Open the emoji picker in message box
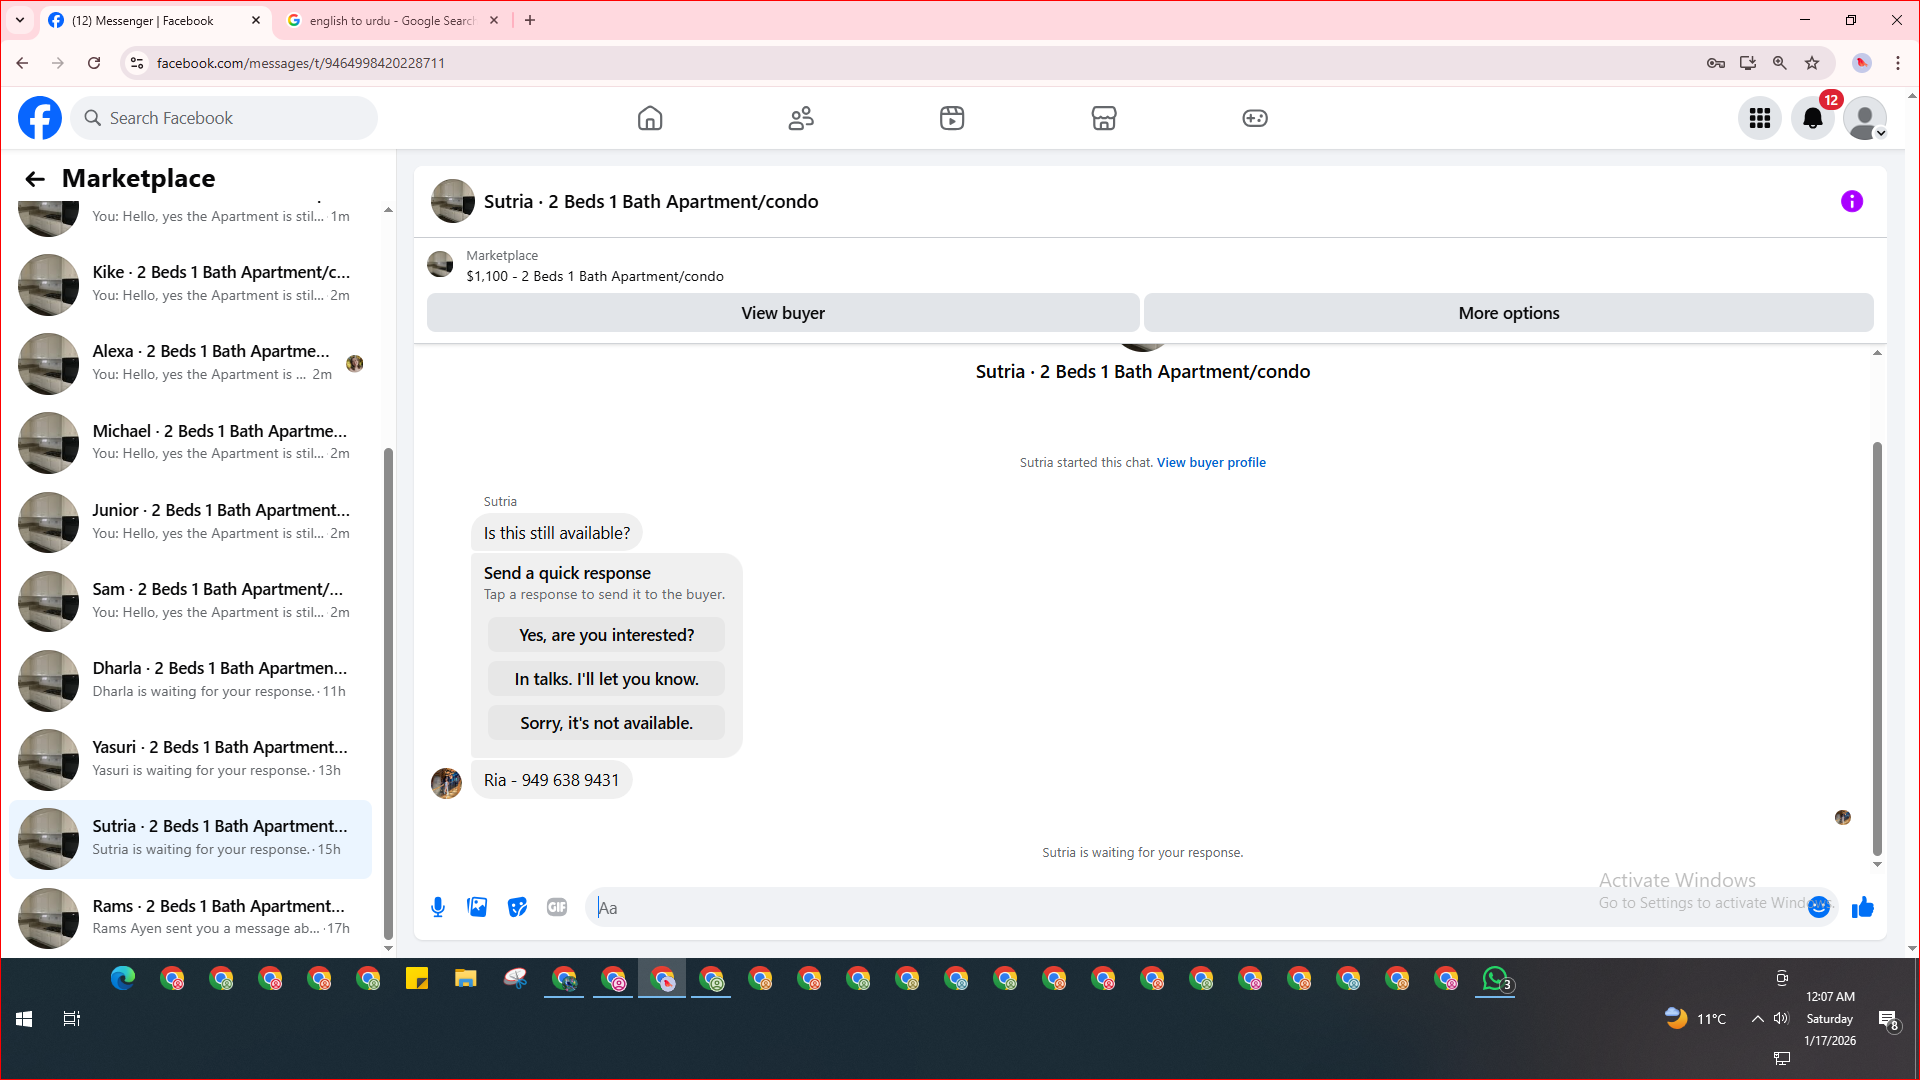The image size is (1920, 1080). click(x=1819, y=907)
